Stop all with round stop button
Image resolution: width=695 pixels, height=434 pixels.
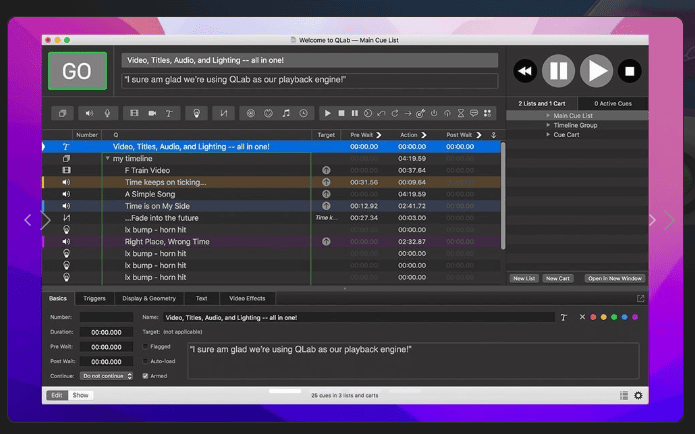[x=629, y=71]
